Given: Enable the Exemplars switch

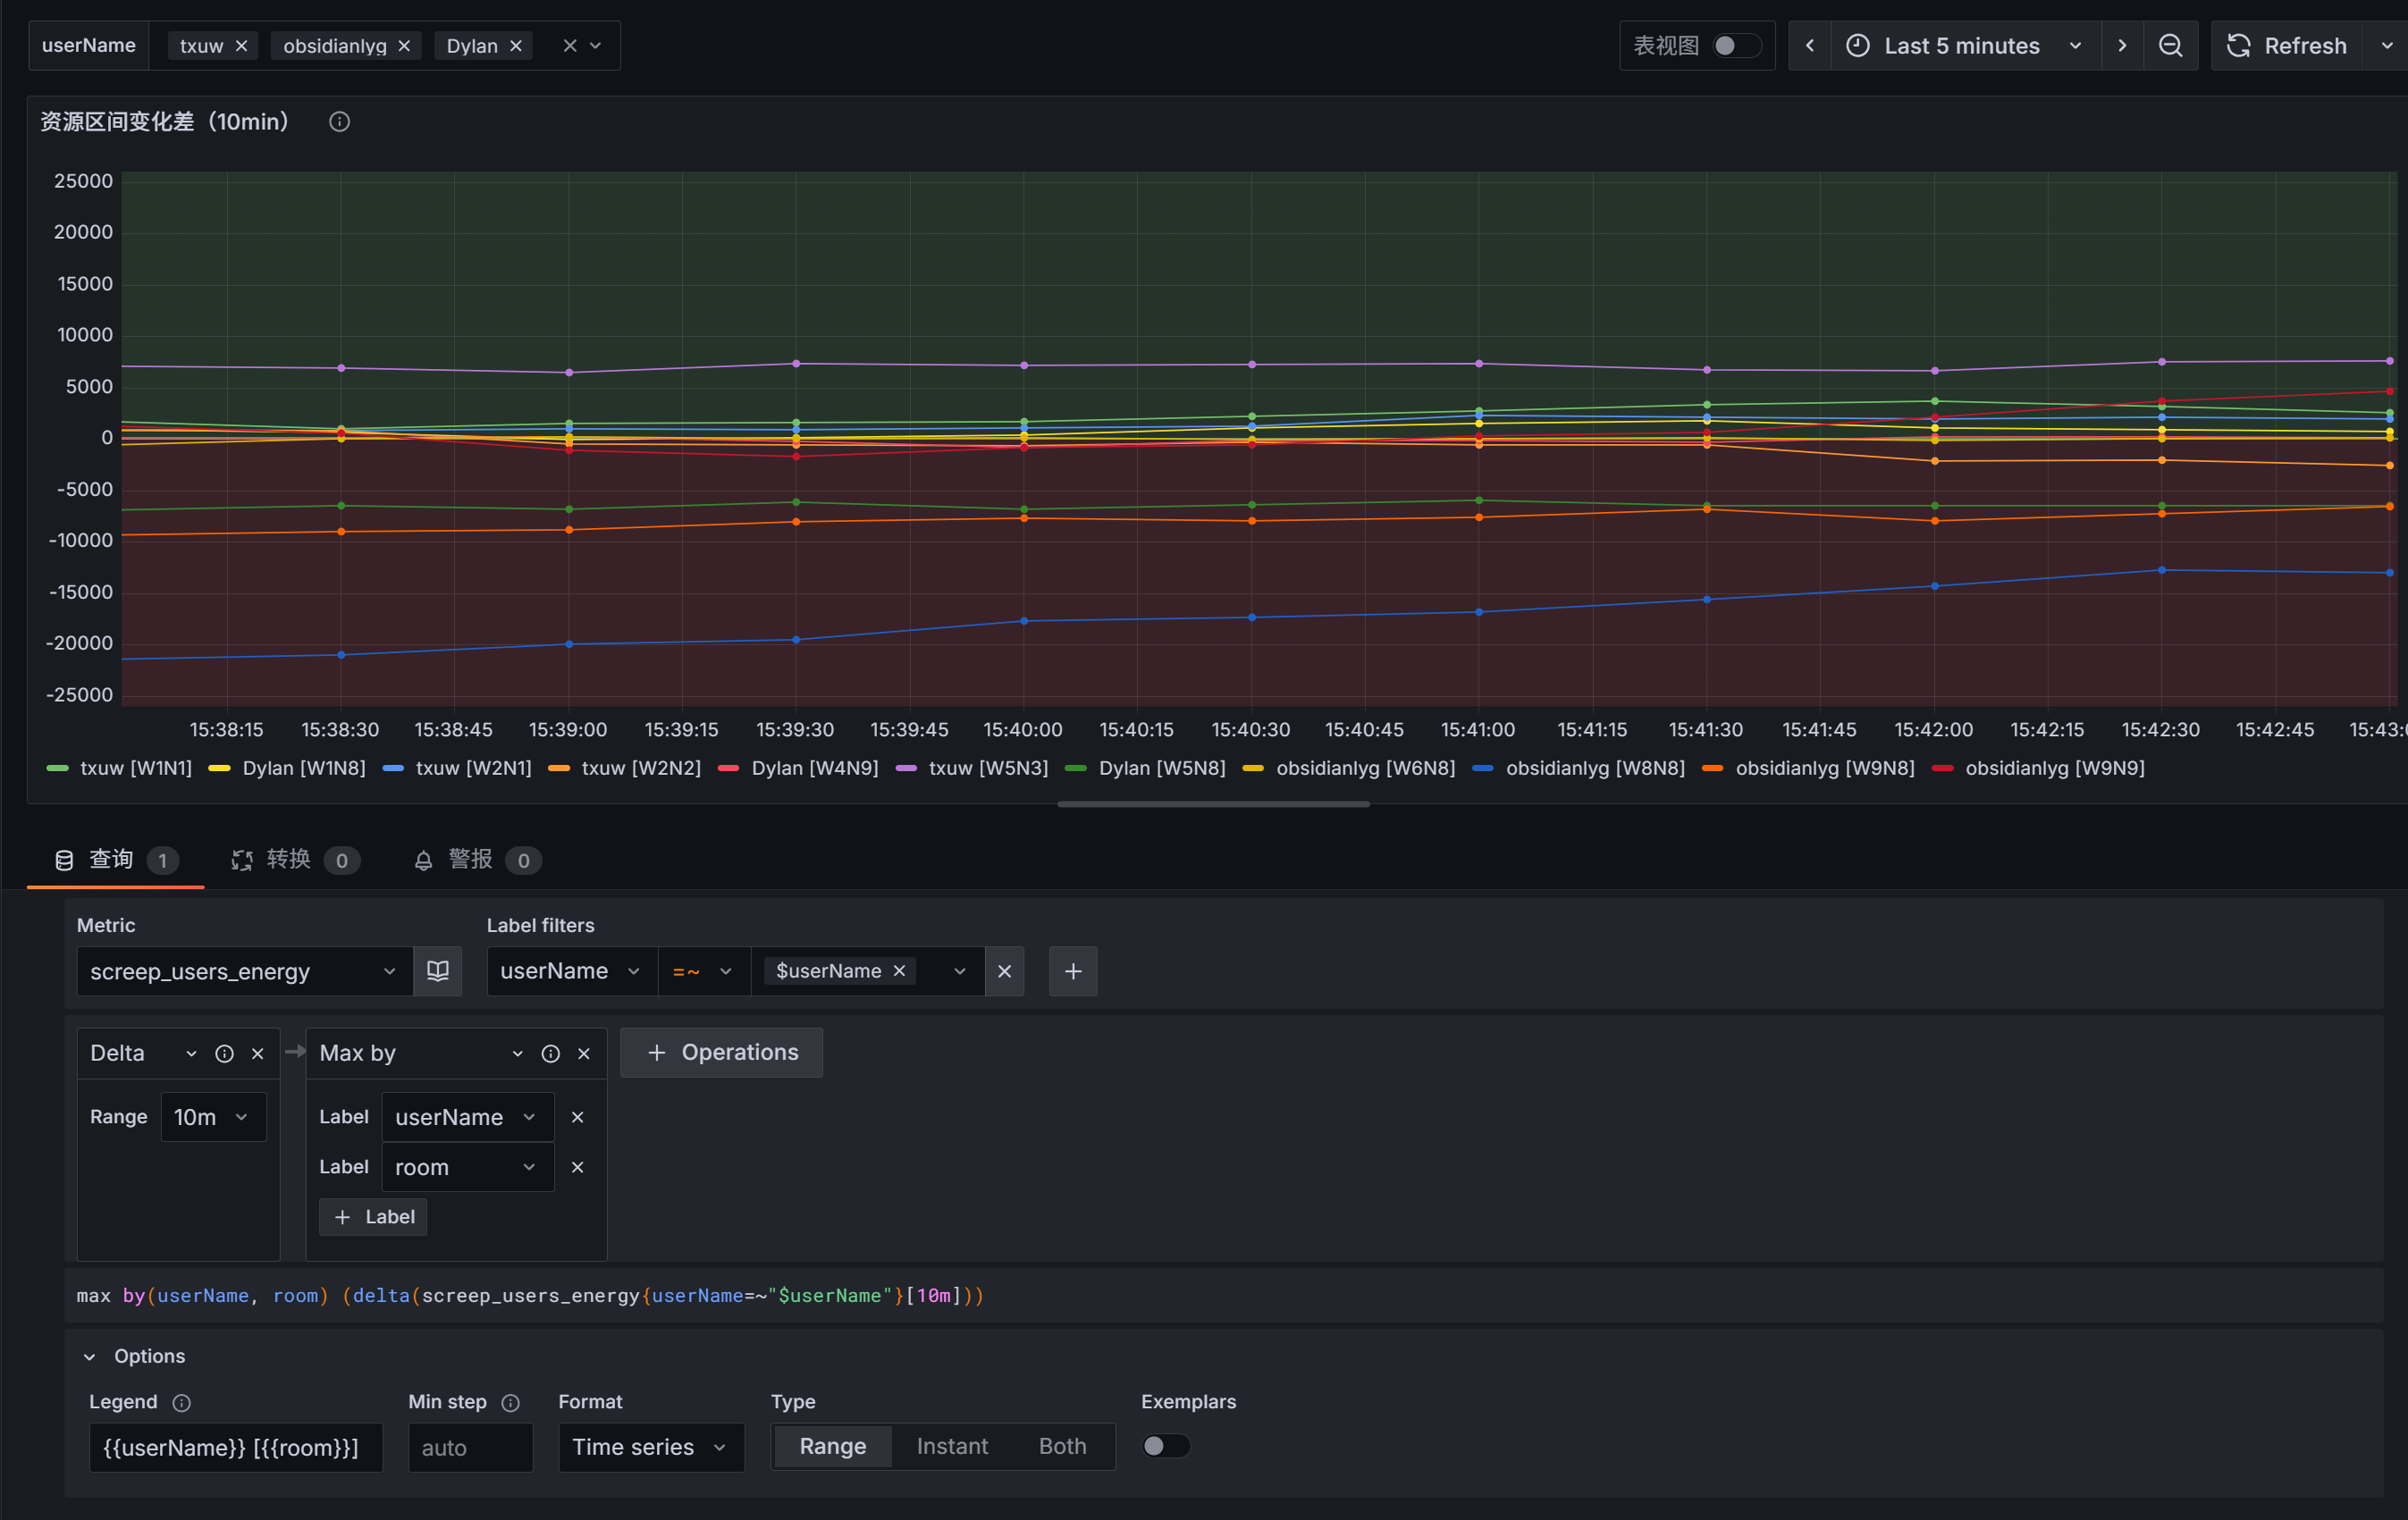Looking at the screenshot, I should [1165, 1446].
